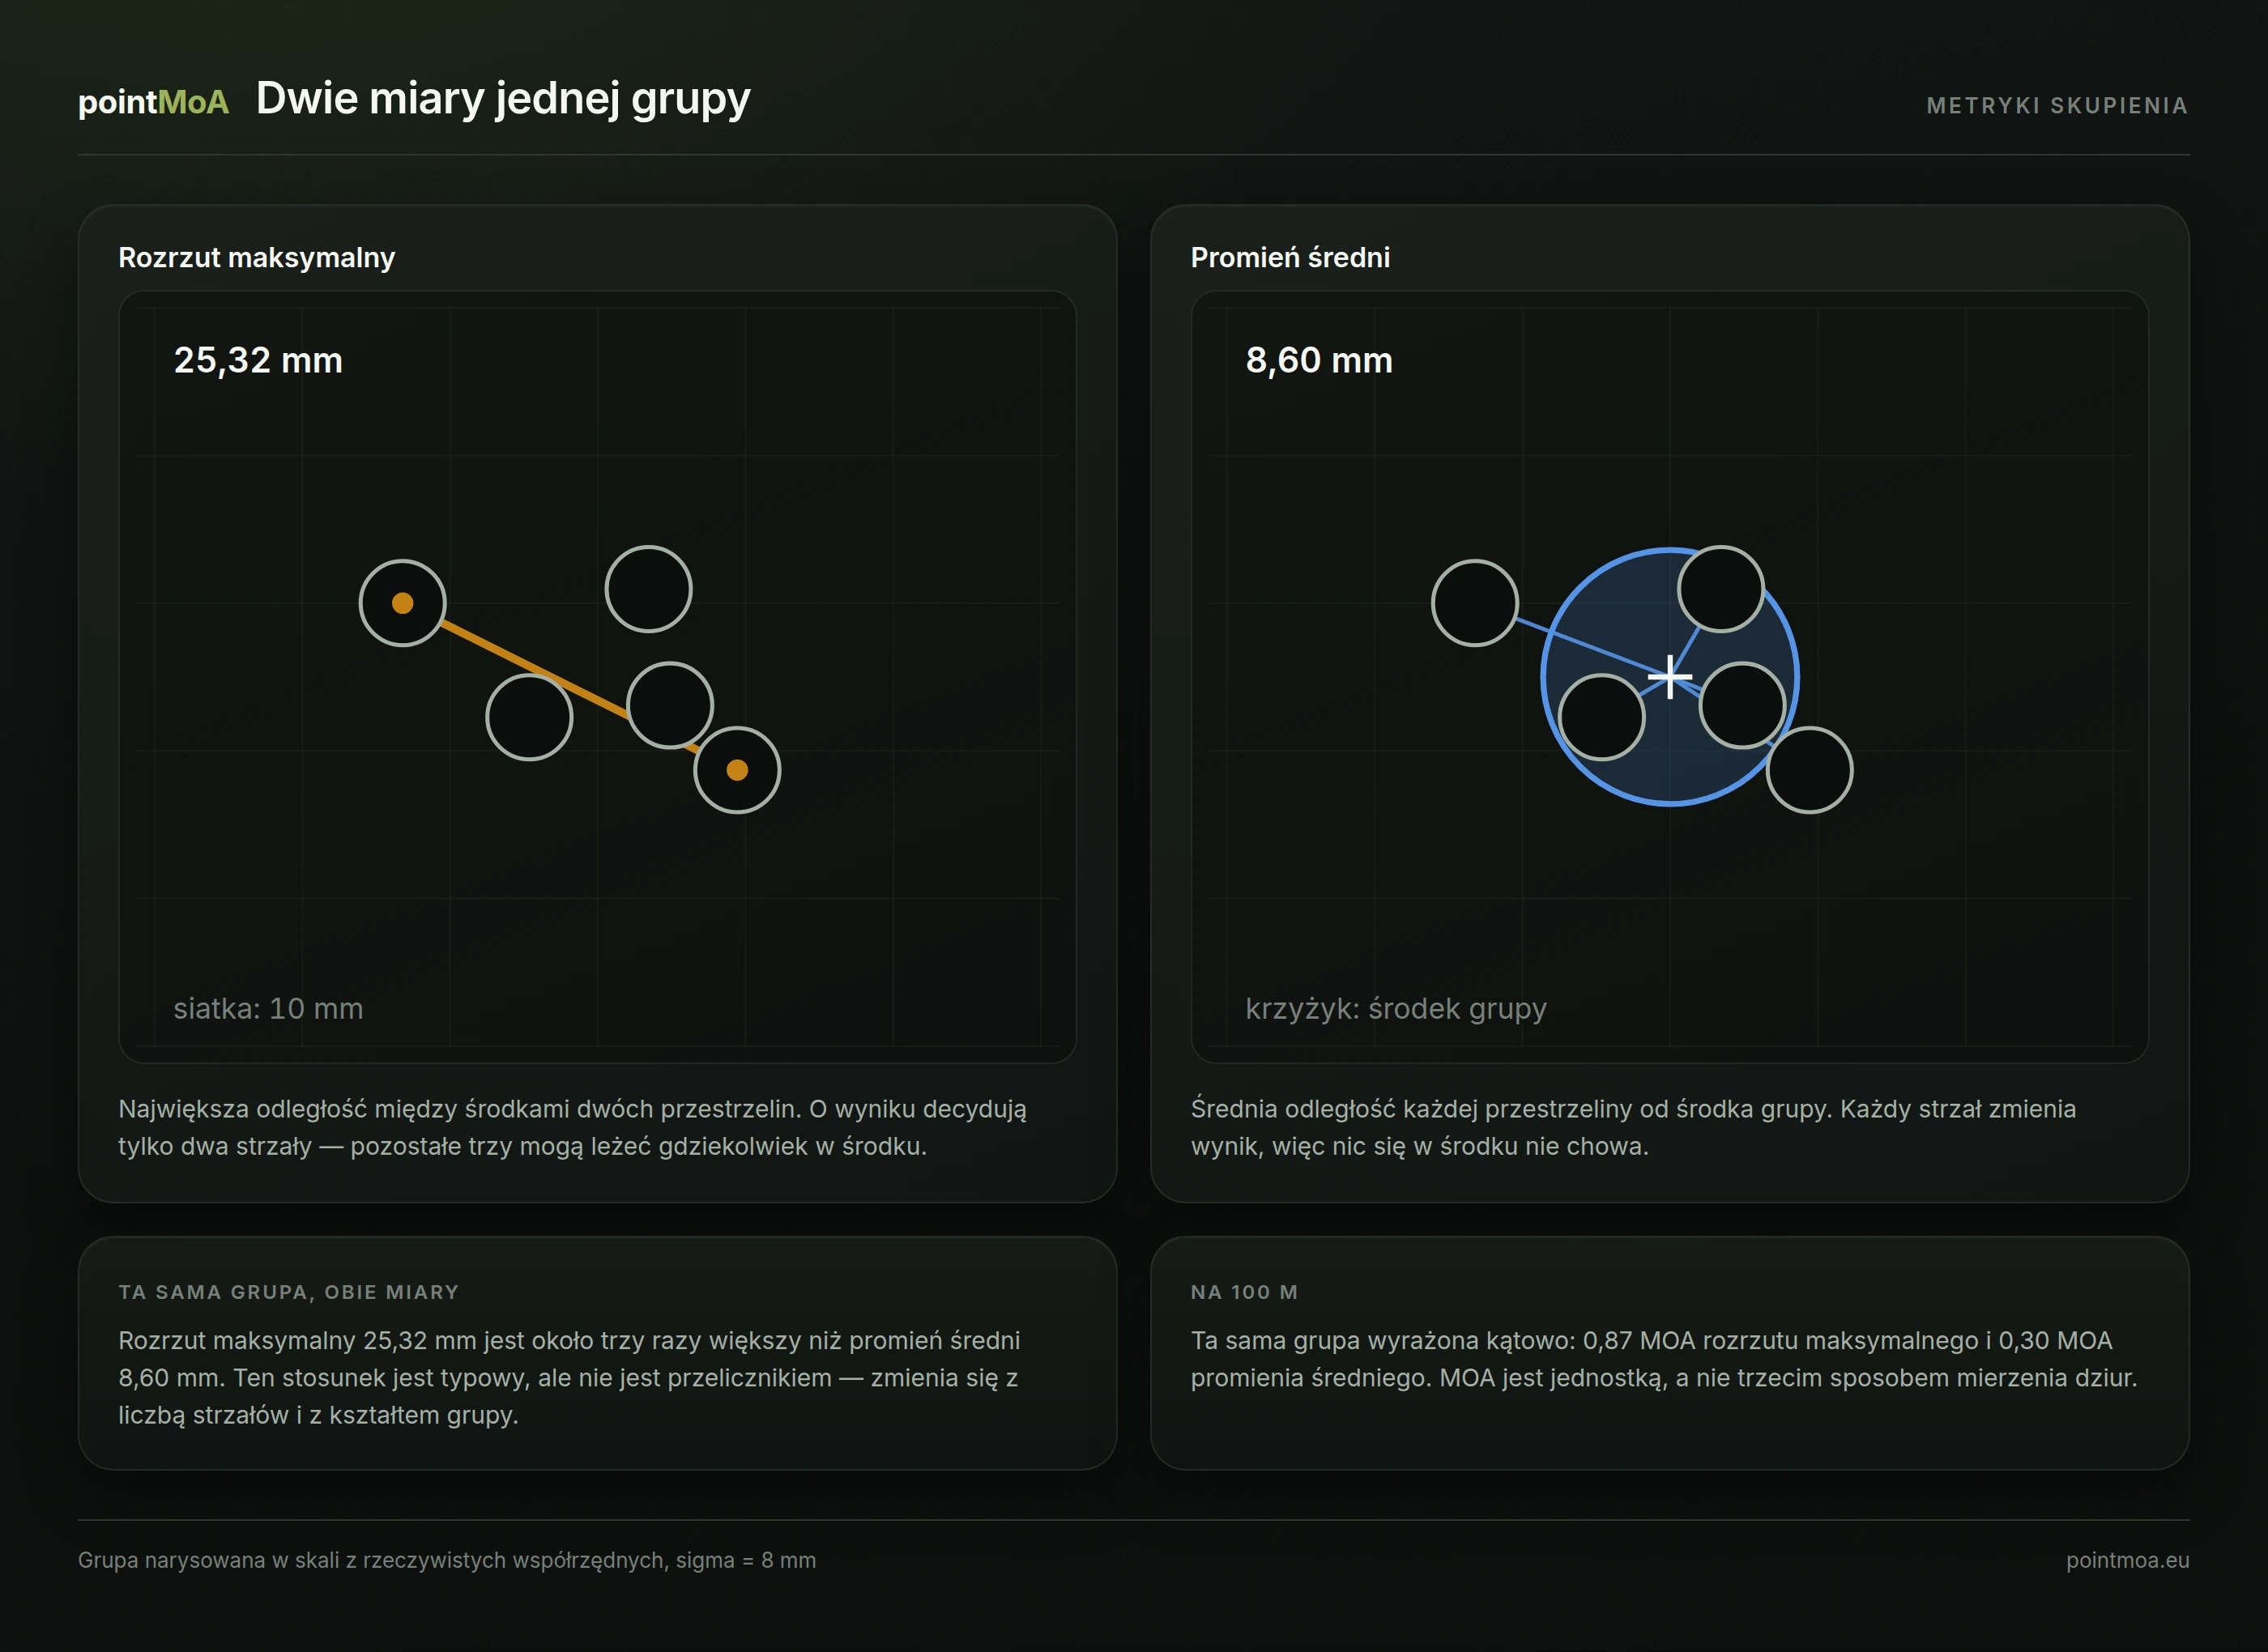Click the Dwie miary jednej grupy title
Viewport: 2268px width, 1652px height.
[503, 99]
